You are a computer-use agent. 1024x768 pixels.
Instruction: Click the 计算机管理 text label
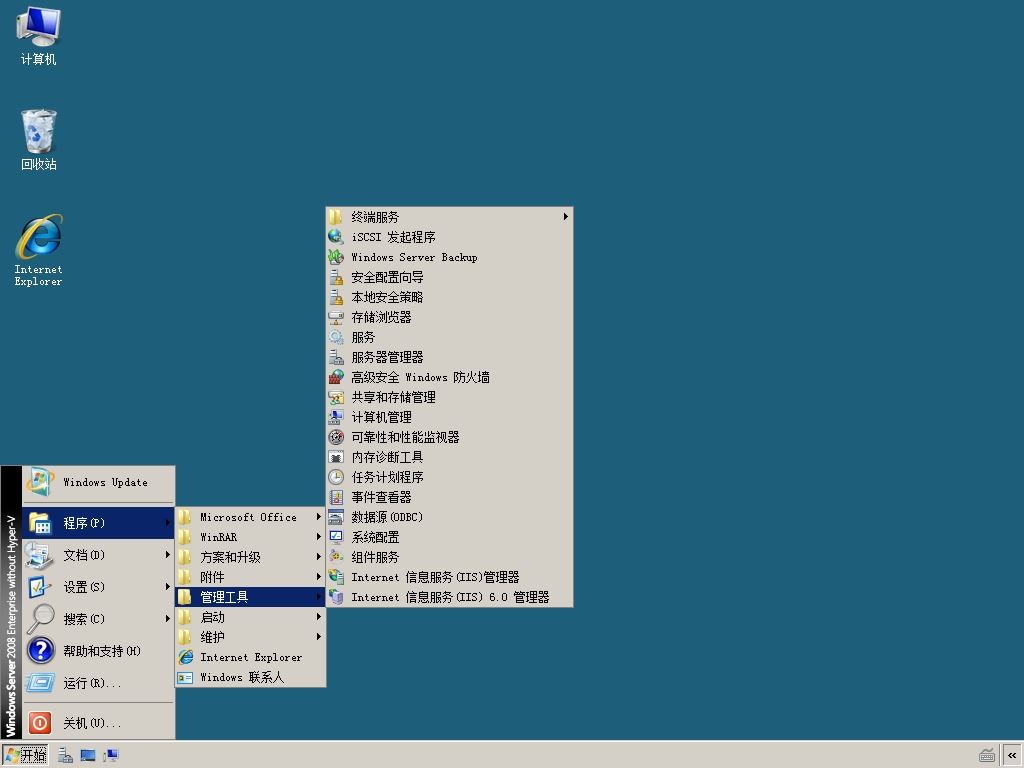tap(381, 417)
